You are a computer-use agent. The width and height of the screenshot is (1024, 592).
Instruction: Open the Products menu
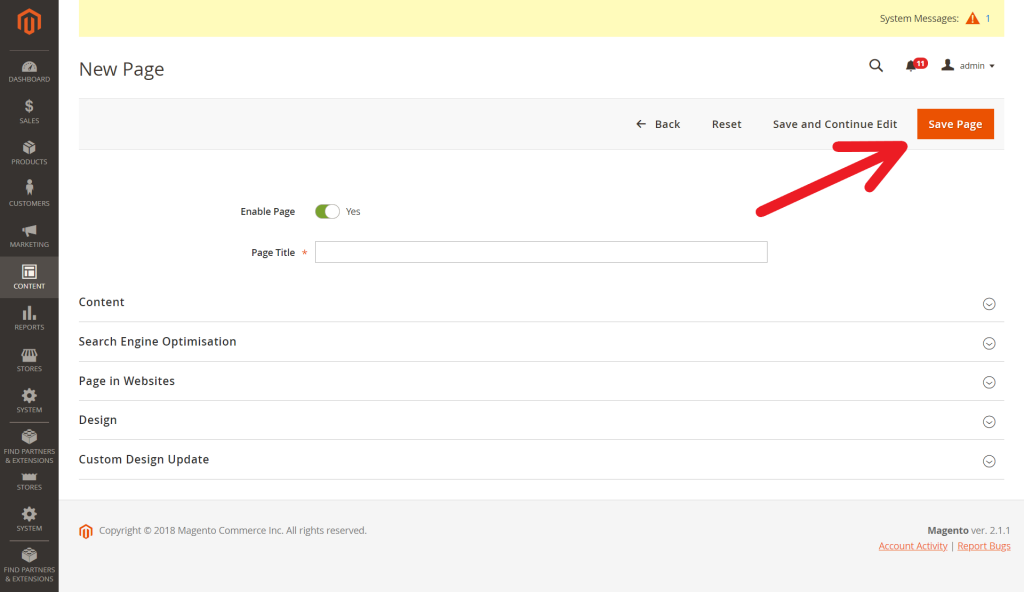pos(29,153)
